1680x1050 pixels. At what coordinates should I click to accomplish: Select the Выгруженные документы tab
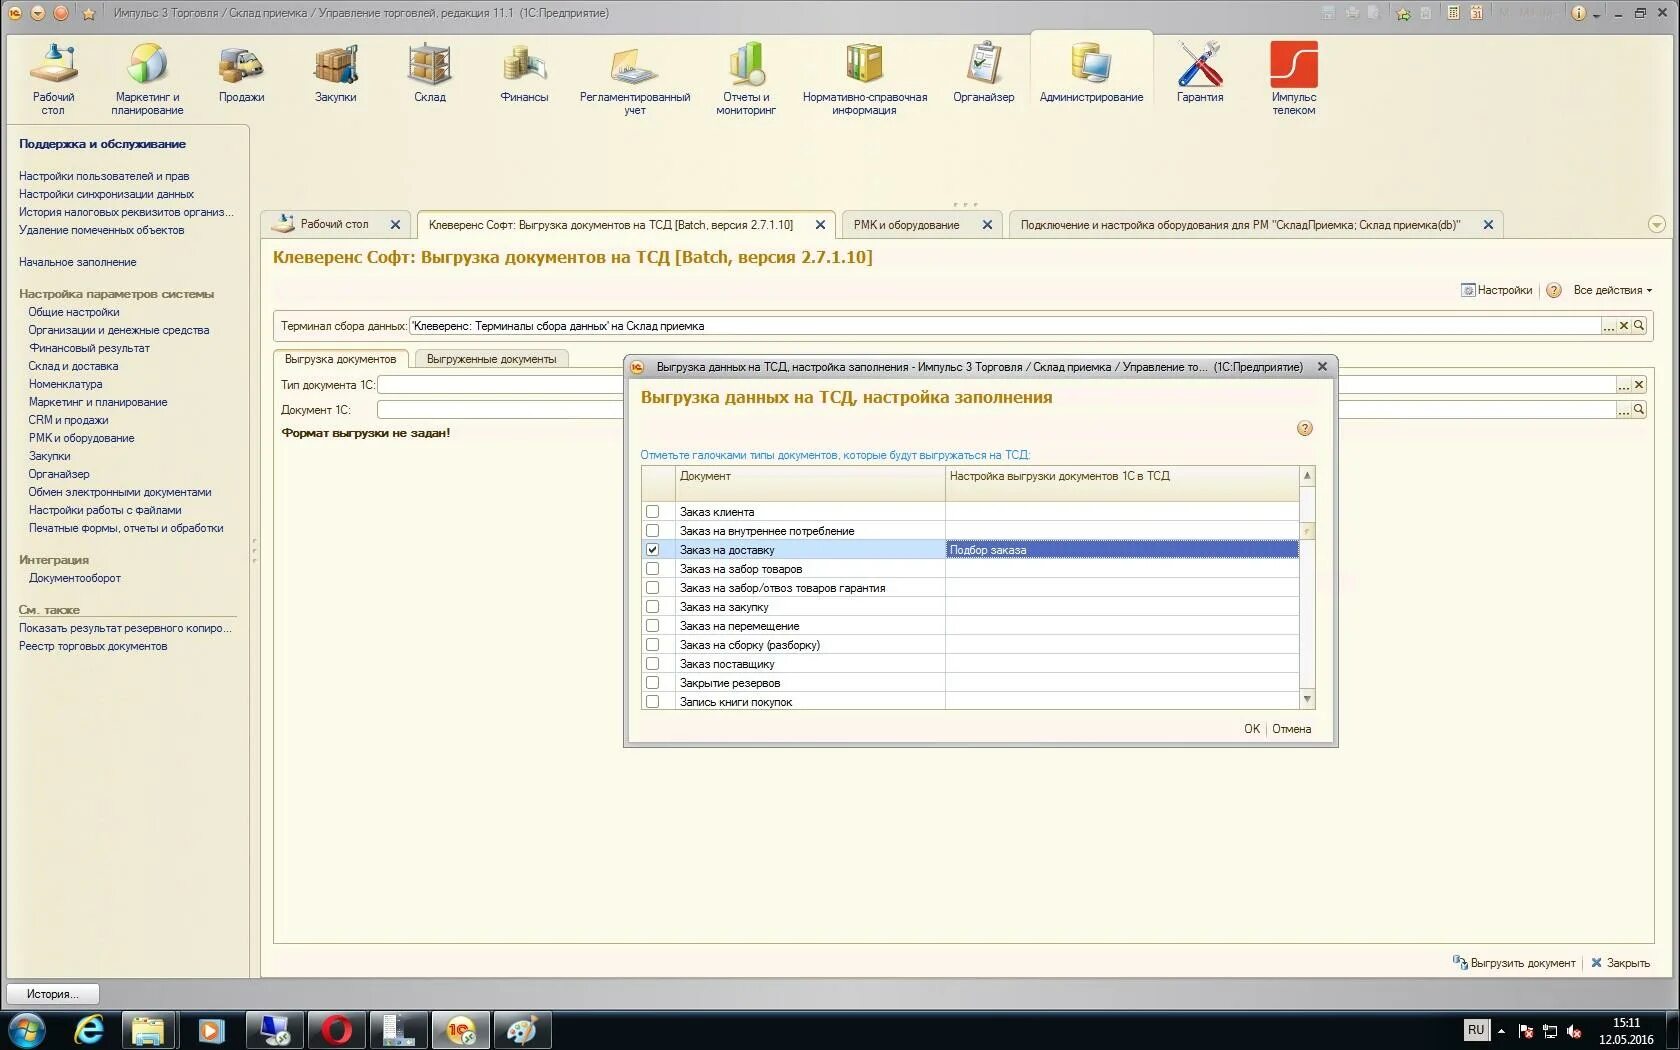491,359
